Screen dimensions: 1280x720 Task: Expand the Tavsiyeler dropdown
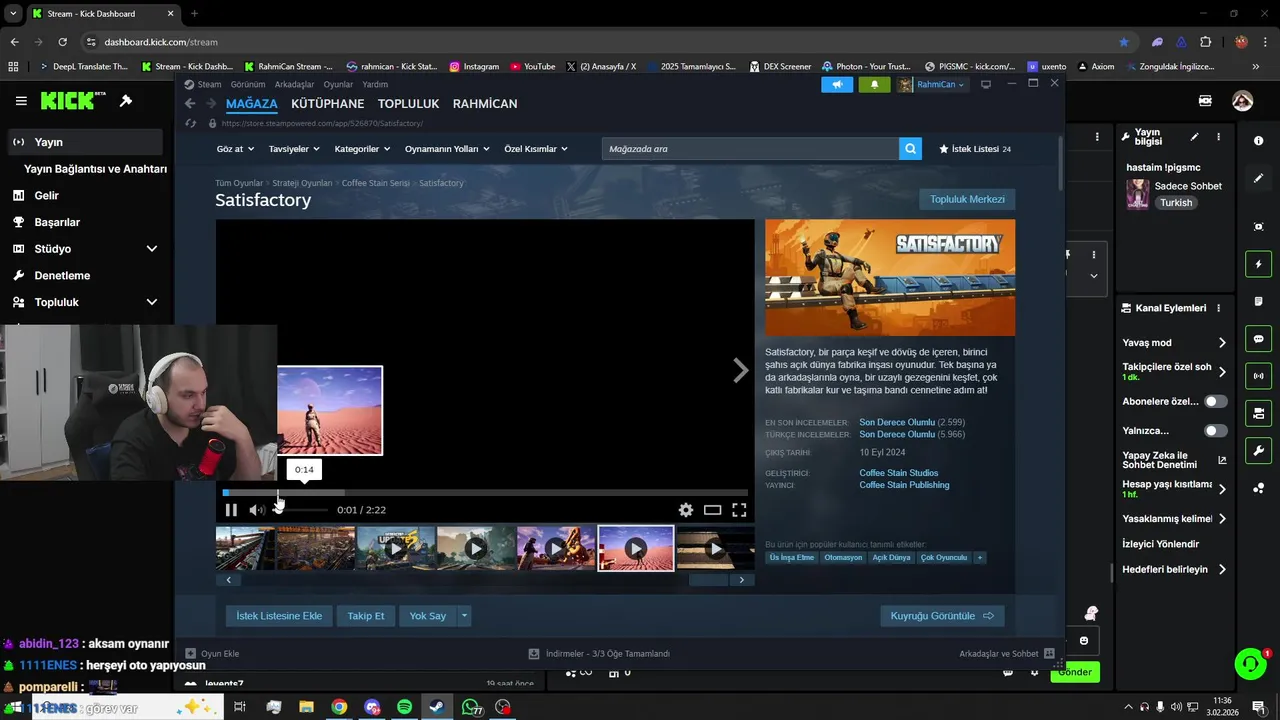(x=294, y=149)
